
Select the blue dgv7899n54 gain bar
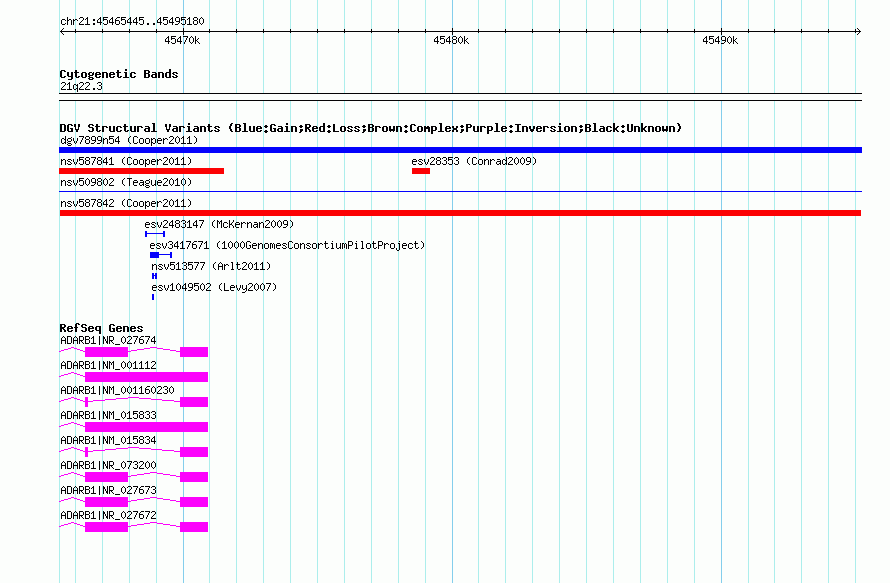point(460,150)
